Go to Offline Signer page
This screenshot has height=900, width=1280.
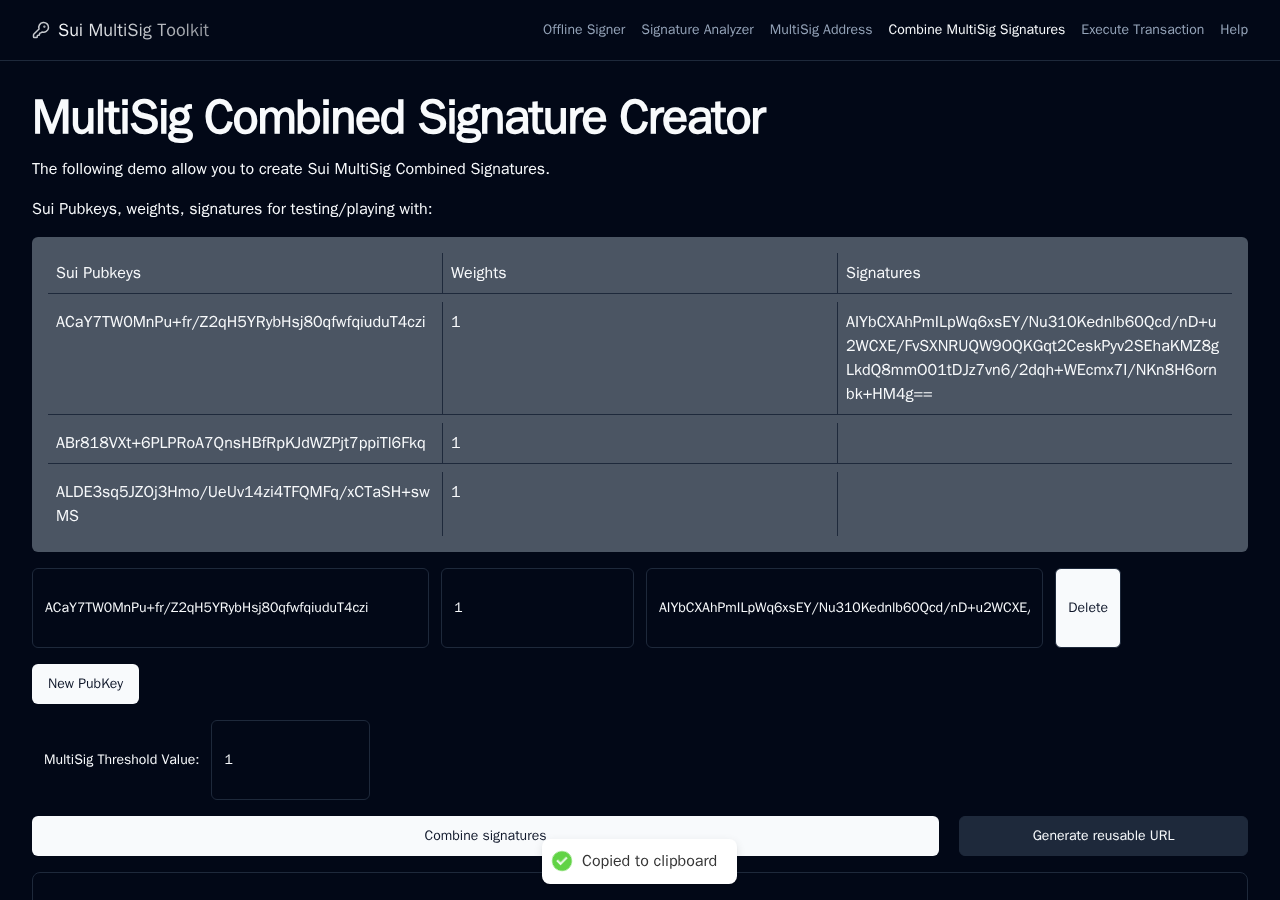(x=584, y=30)
